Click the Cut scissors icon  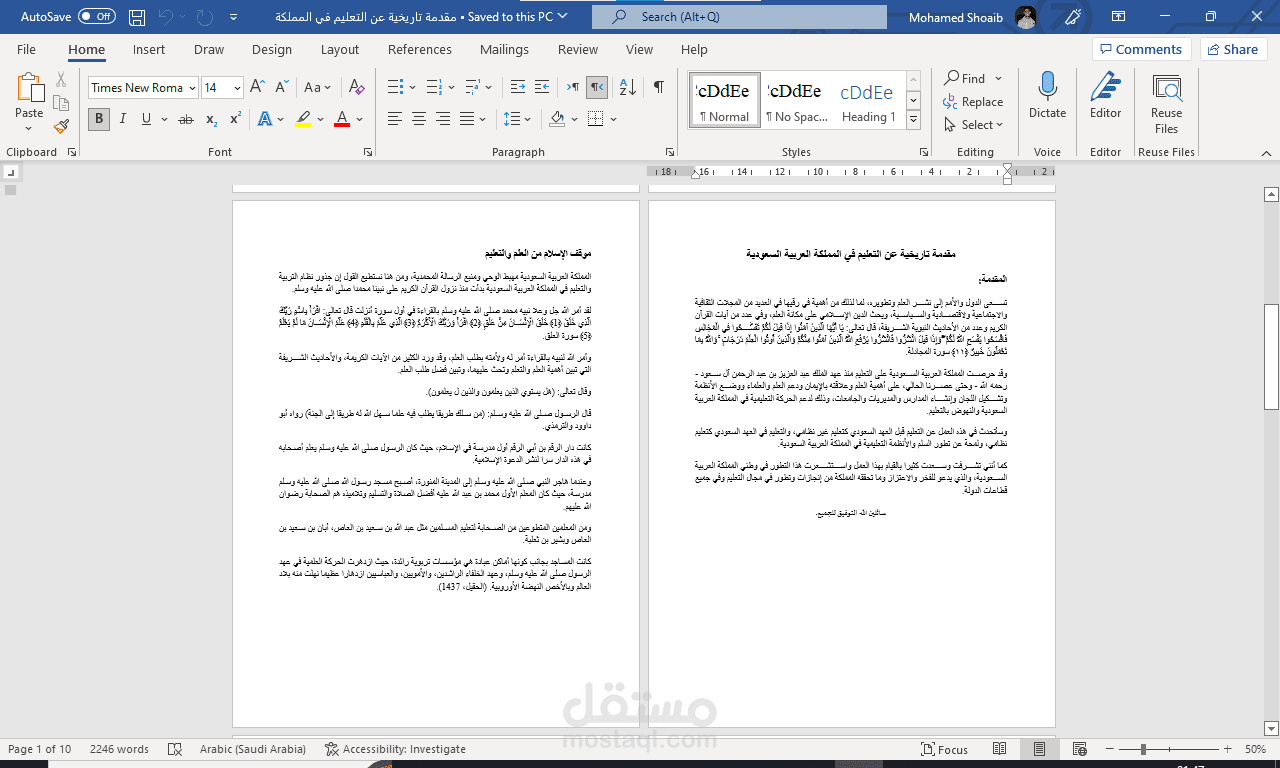(61, 79)
